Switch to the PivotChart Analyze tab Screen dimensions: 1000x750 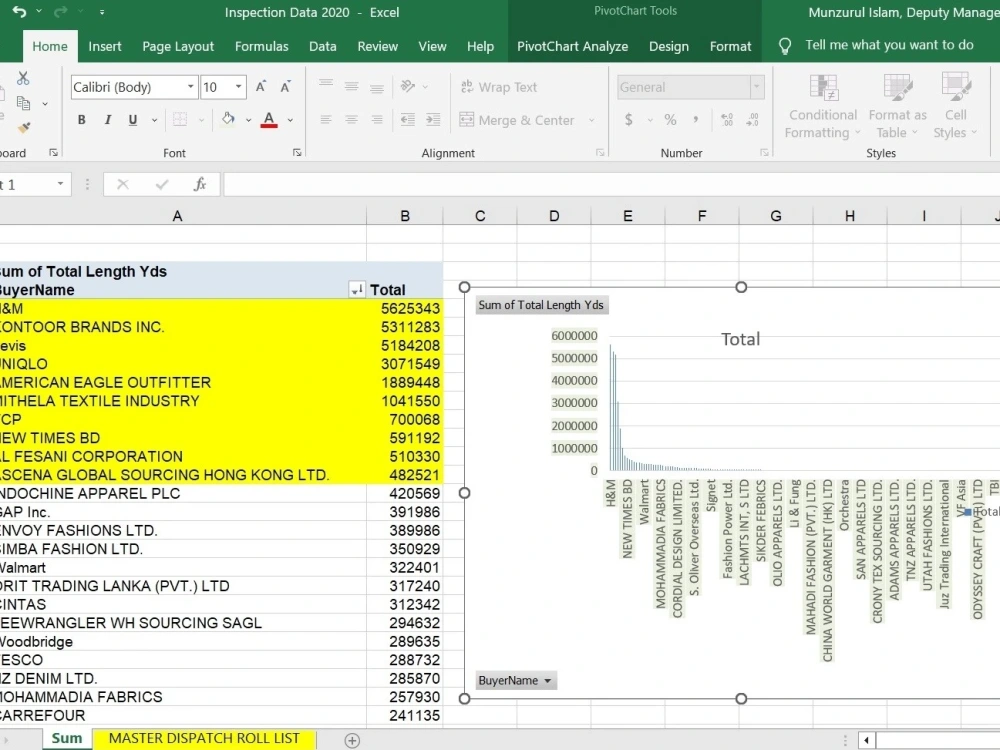click(572, 46)
